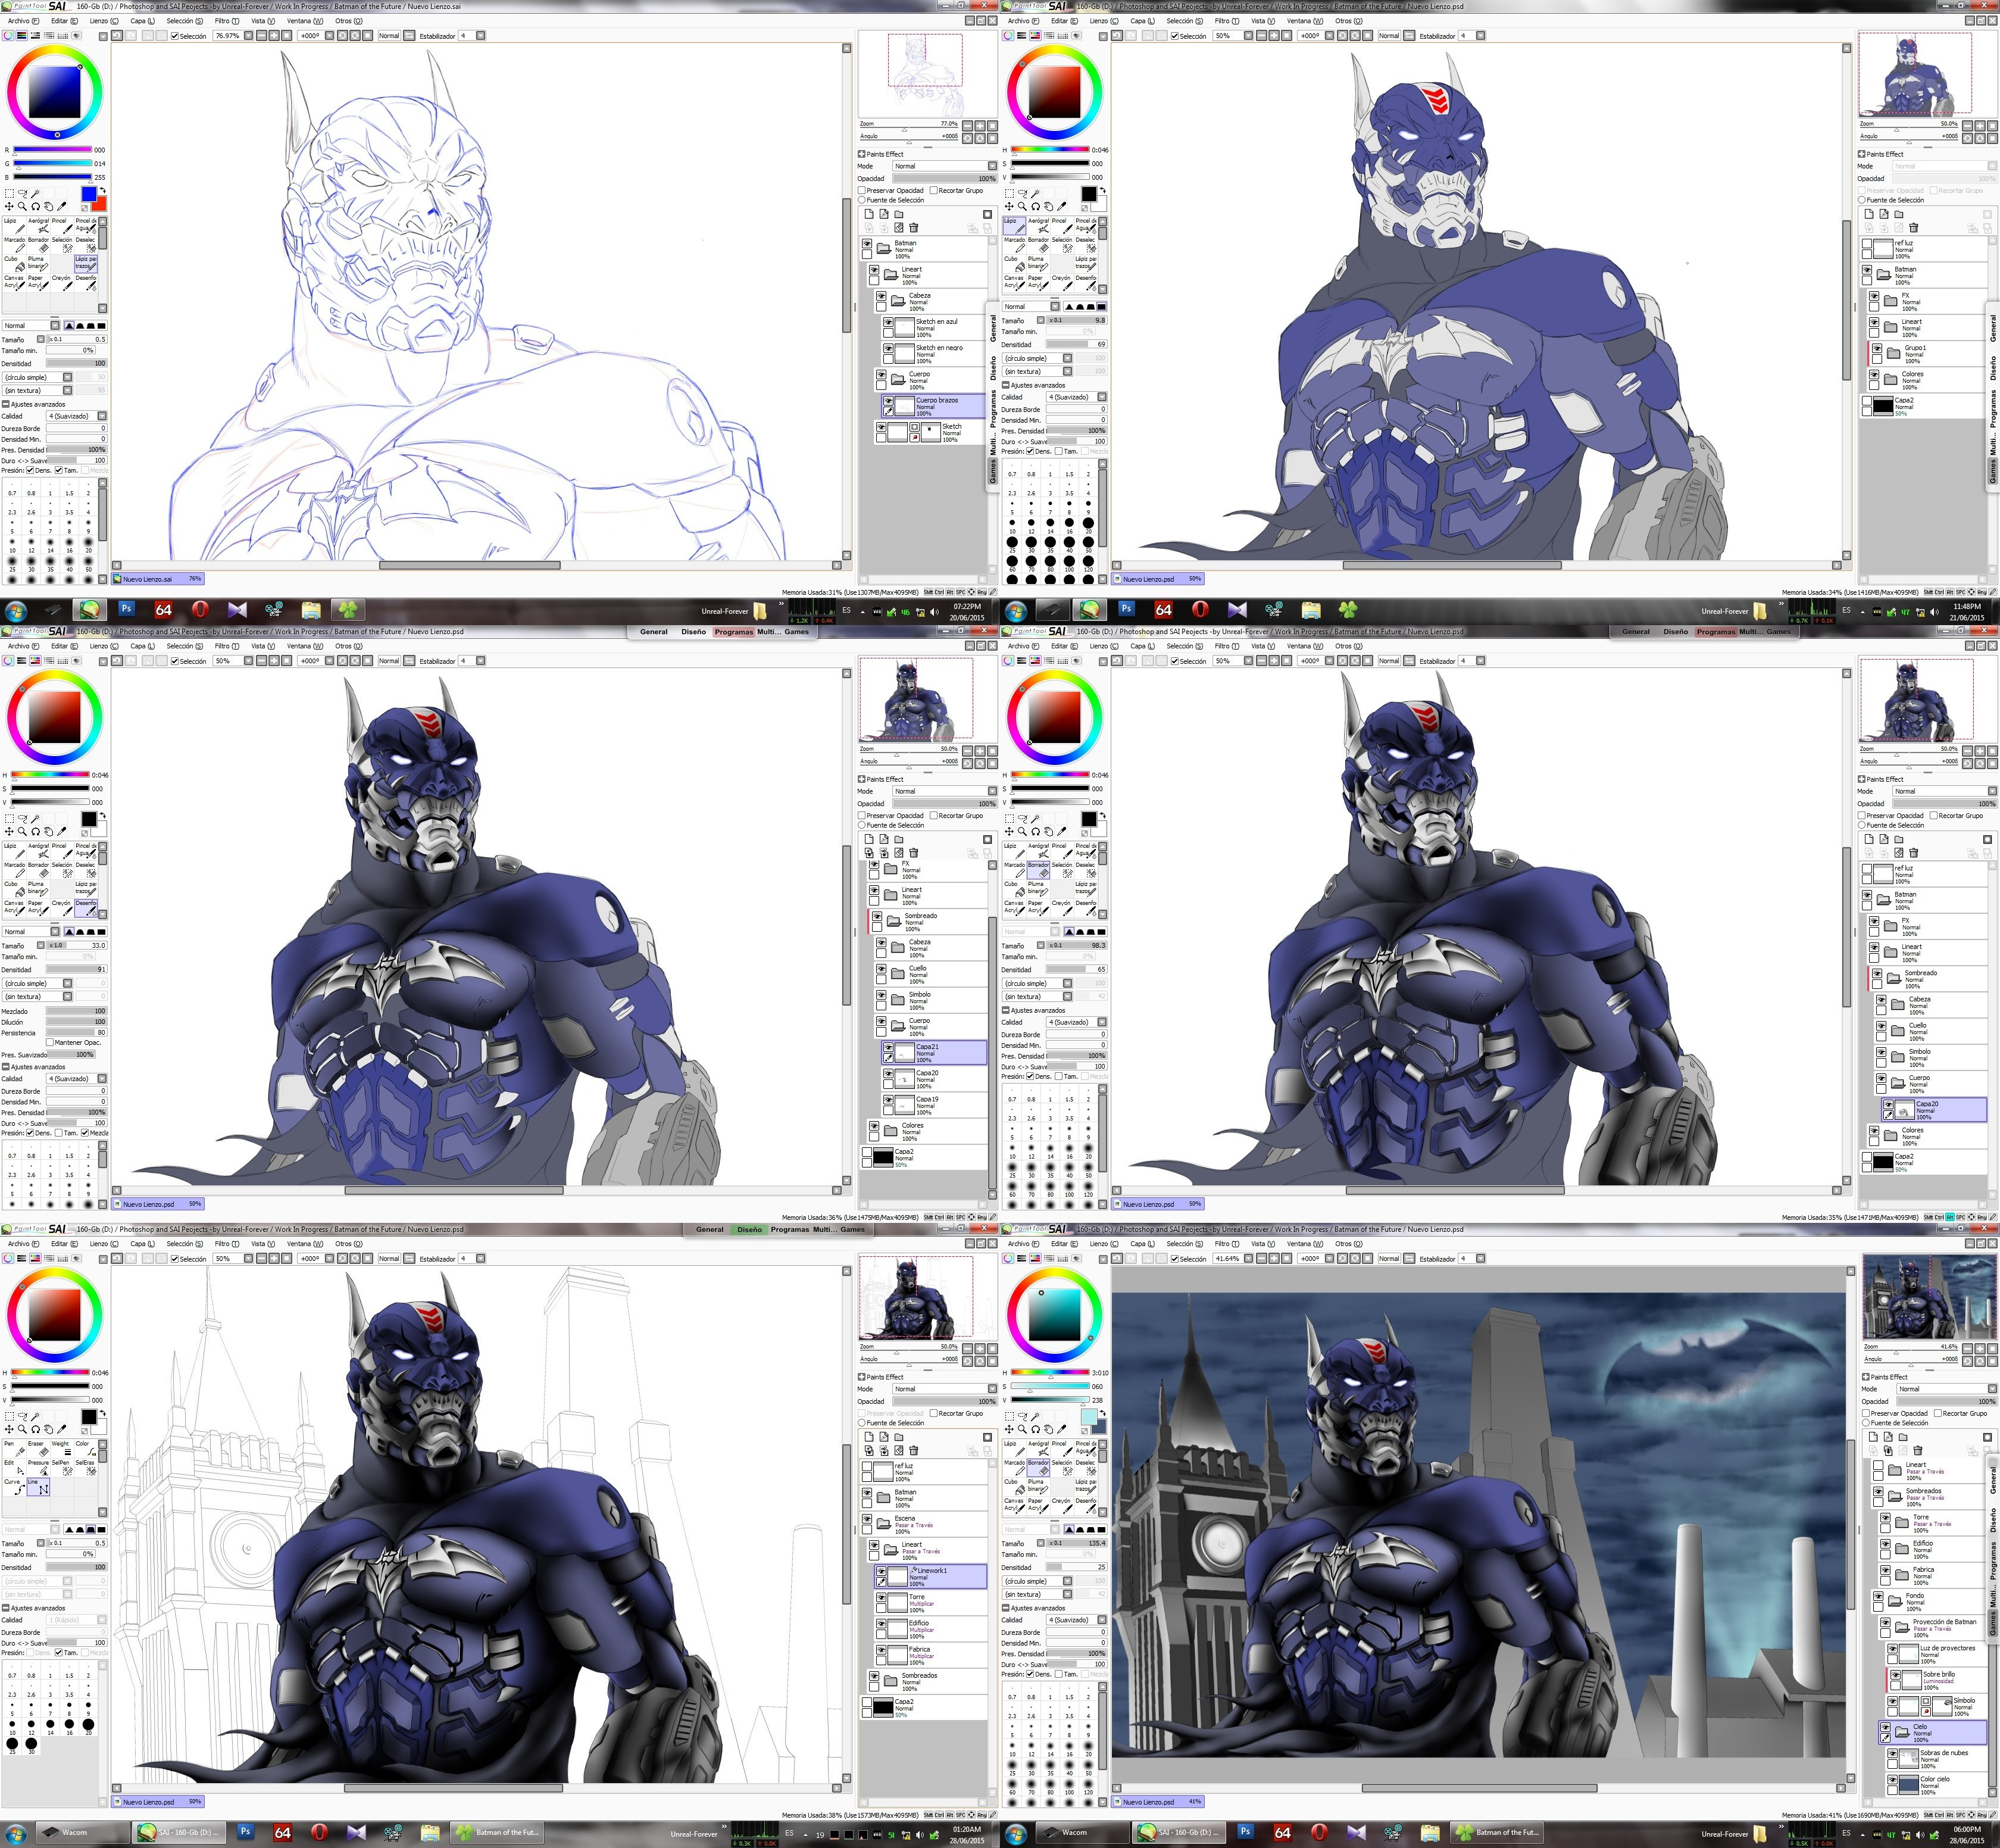Enable Recortar Grupo in the Linework1 window
The width and height of the screenshot is (2000, 1848).
click(x=934, y=1413)
